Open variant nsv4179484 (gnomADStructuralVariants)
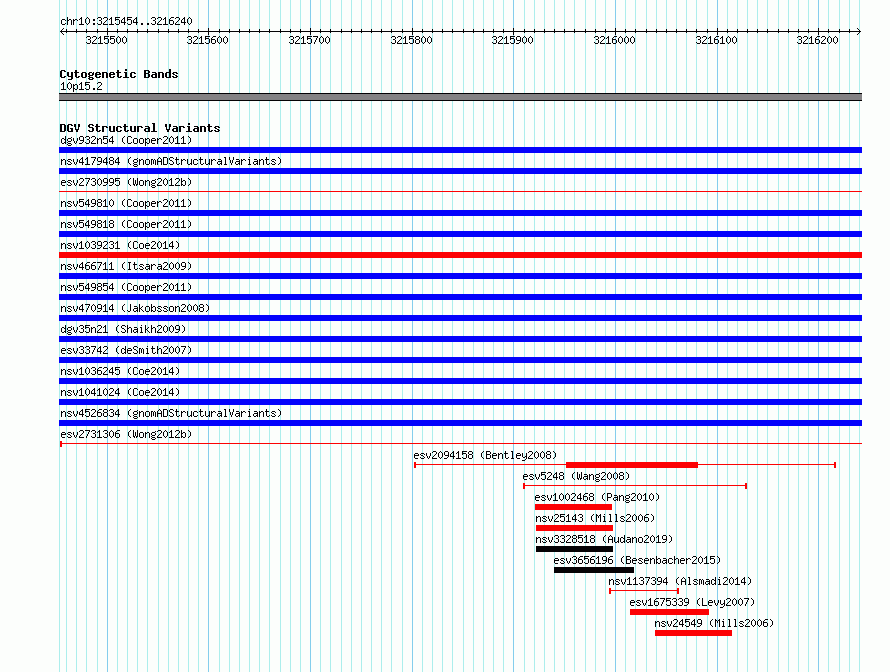This screenshot has width=890, height=672. 171,161
